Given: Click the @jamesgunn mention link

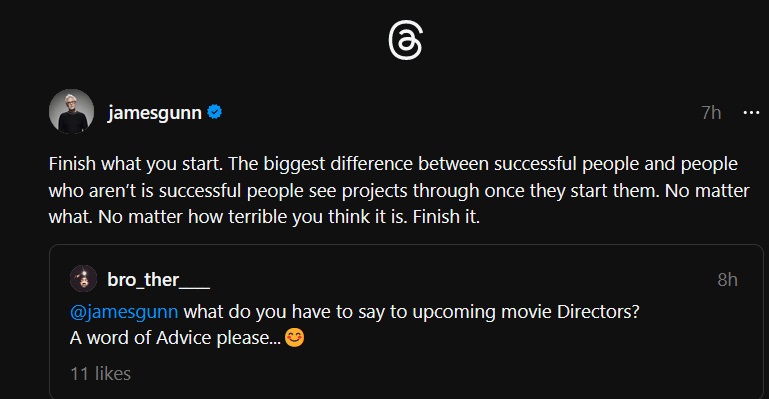Looking at the screenshot, I should click(124, 312).
